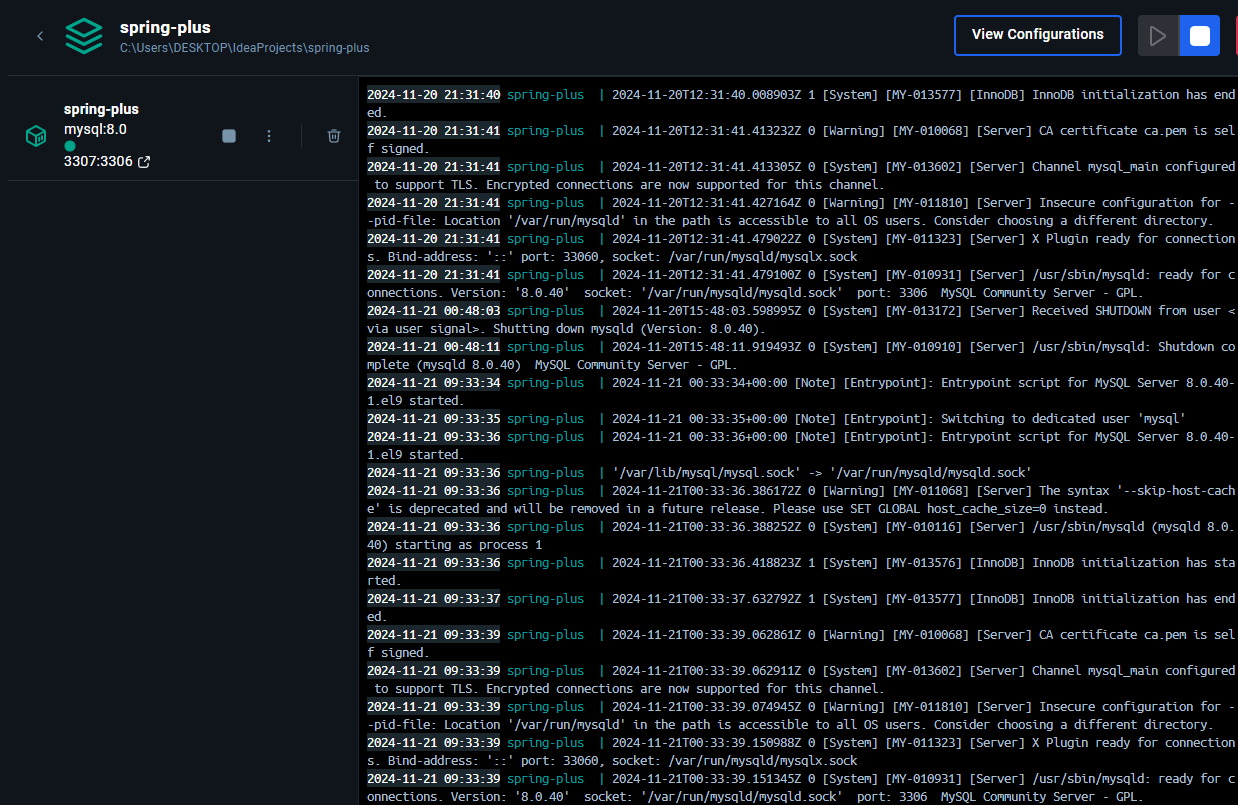Click "2024-11-21T00:33:36.418823Z" log time value

[706, 563]
